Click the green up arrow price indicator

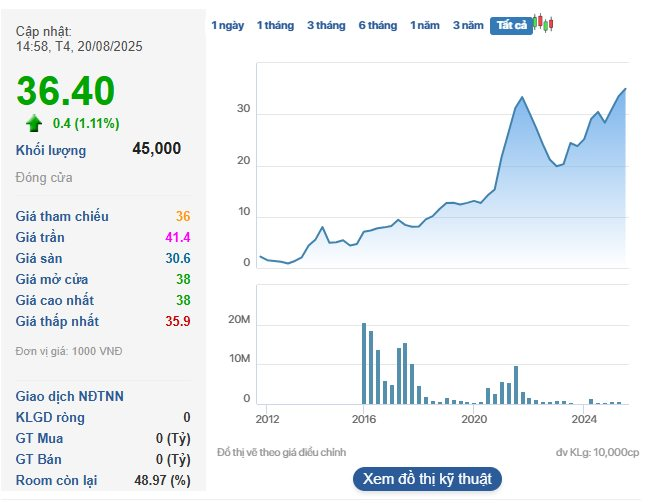(x=34, y=123)
